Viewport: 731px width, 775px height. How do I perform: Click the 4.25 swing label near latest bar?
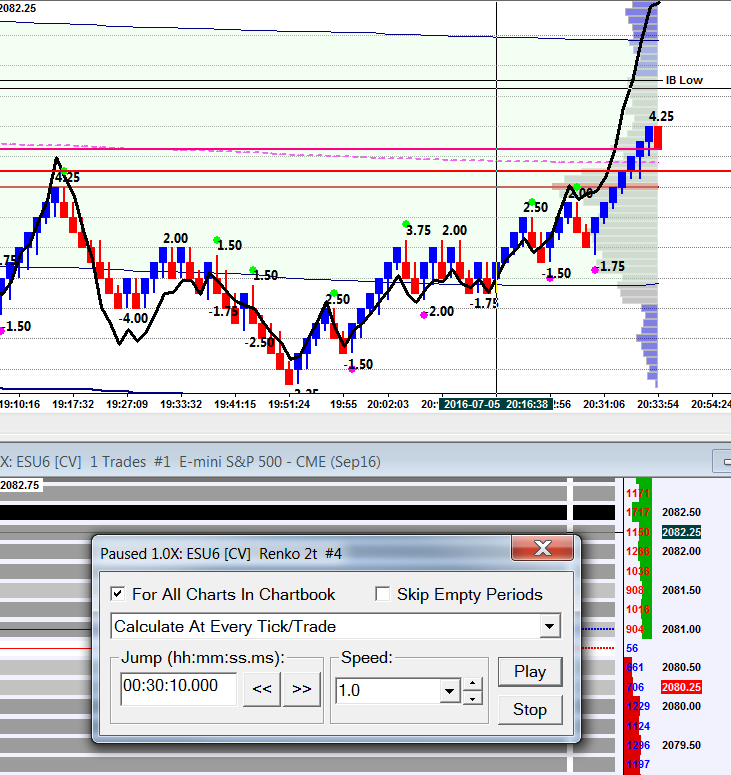coord(661,116)
